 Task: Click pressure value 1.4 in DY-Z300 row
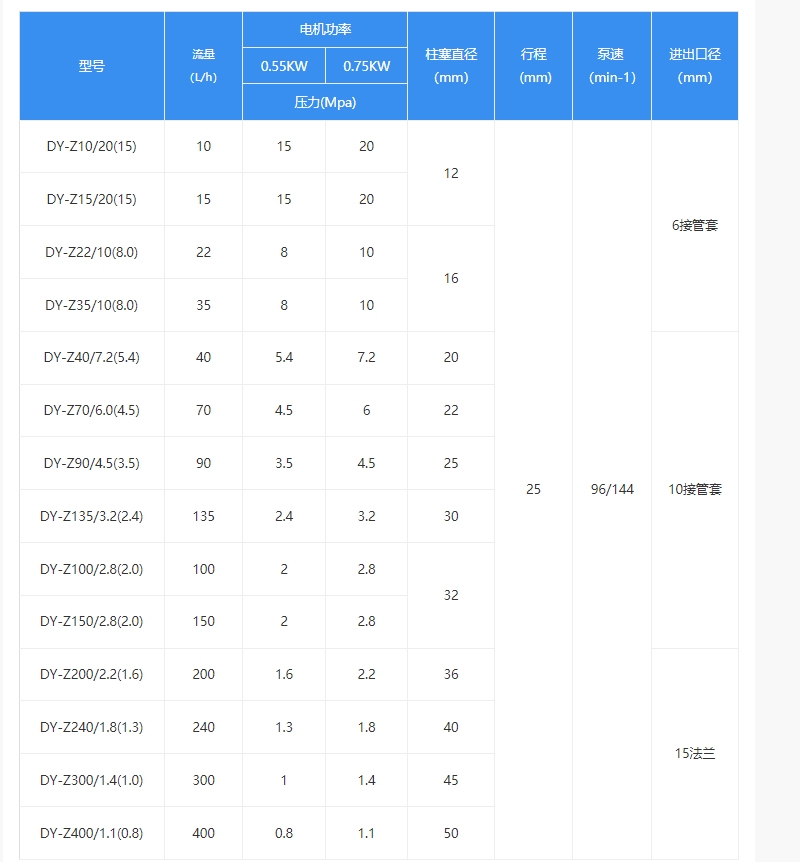coord(367,780)
